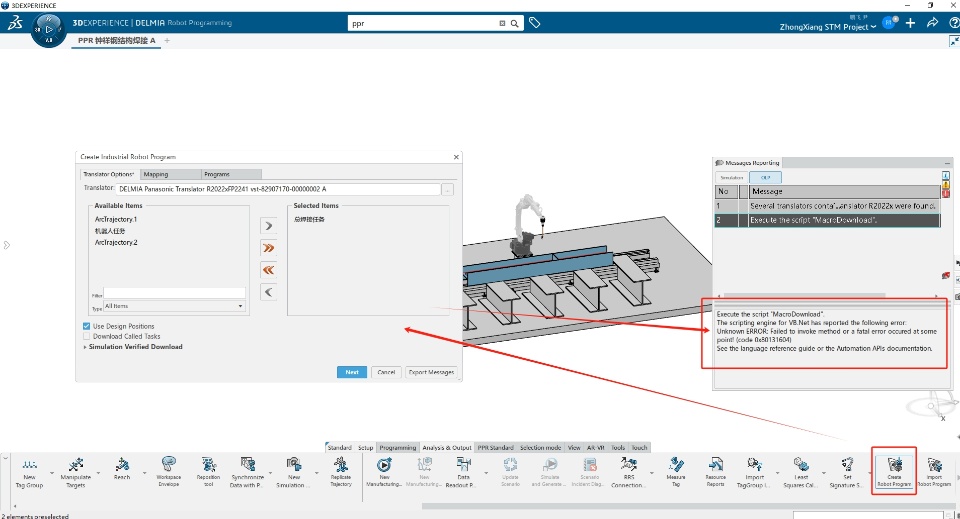Click the Replicate Trajectory icon

(x=341, y=472)
